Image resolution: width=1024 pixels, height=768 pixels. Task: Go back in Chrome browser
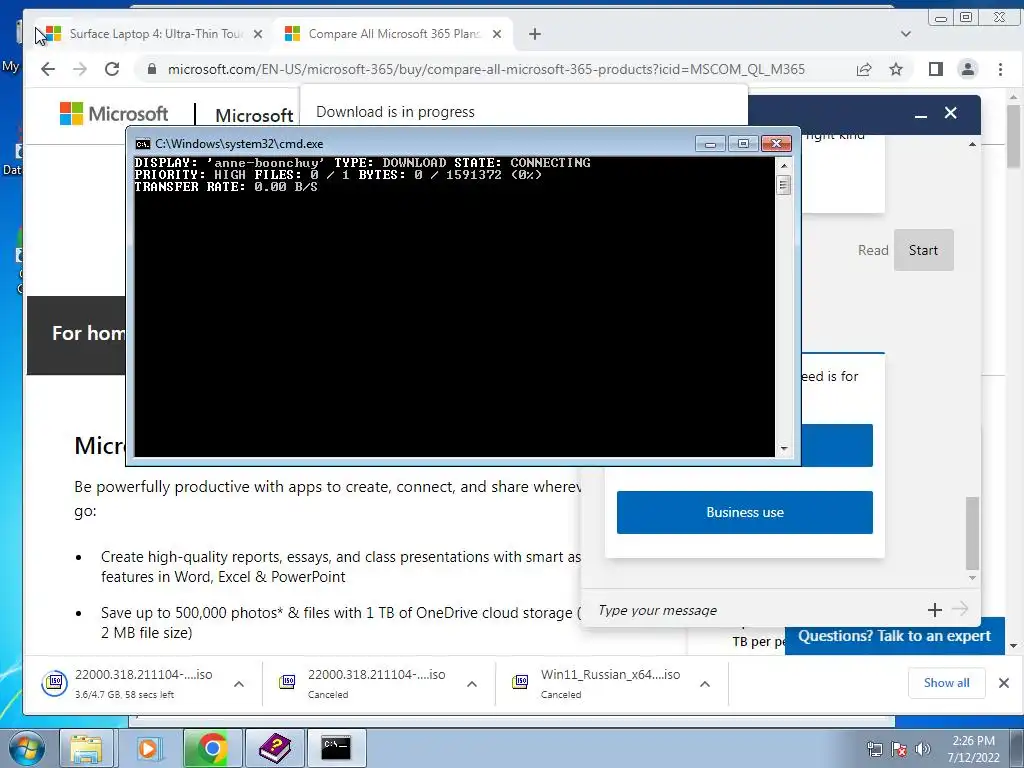pos(48,69)
